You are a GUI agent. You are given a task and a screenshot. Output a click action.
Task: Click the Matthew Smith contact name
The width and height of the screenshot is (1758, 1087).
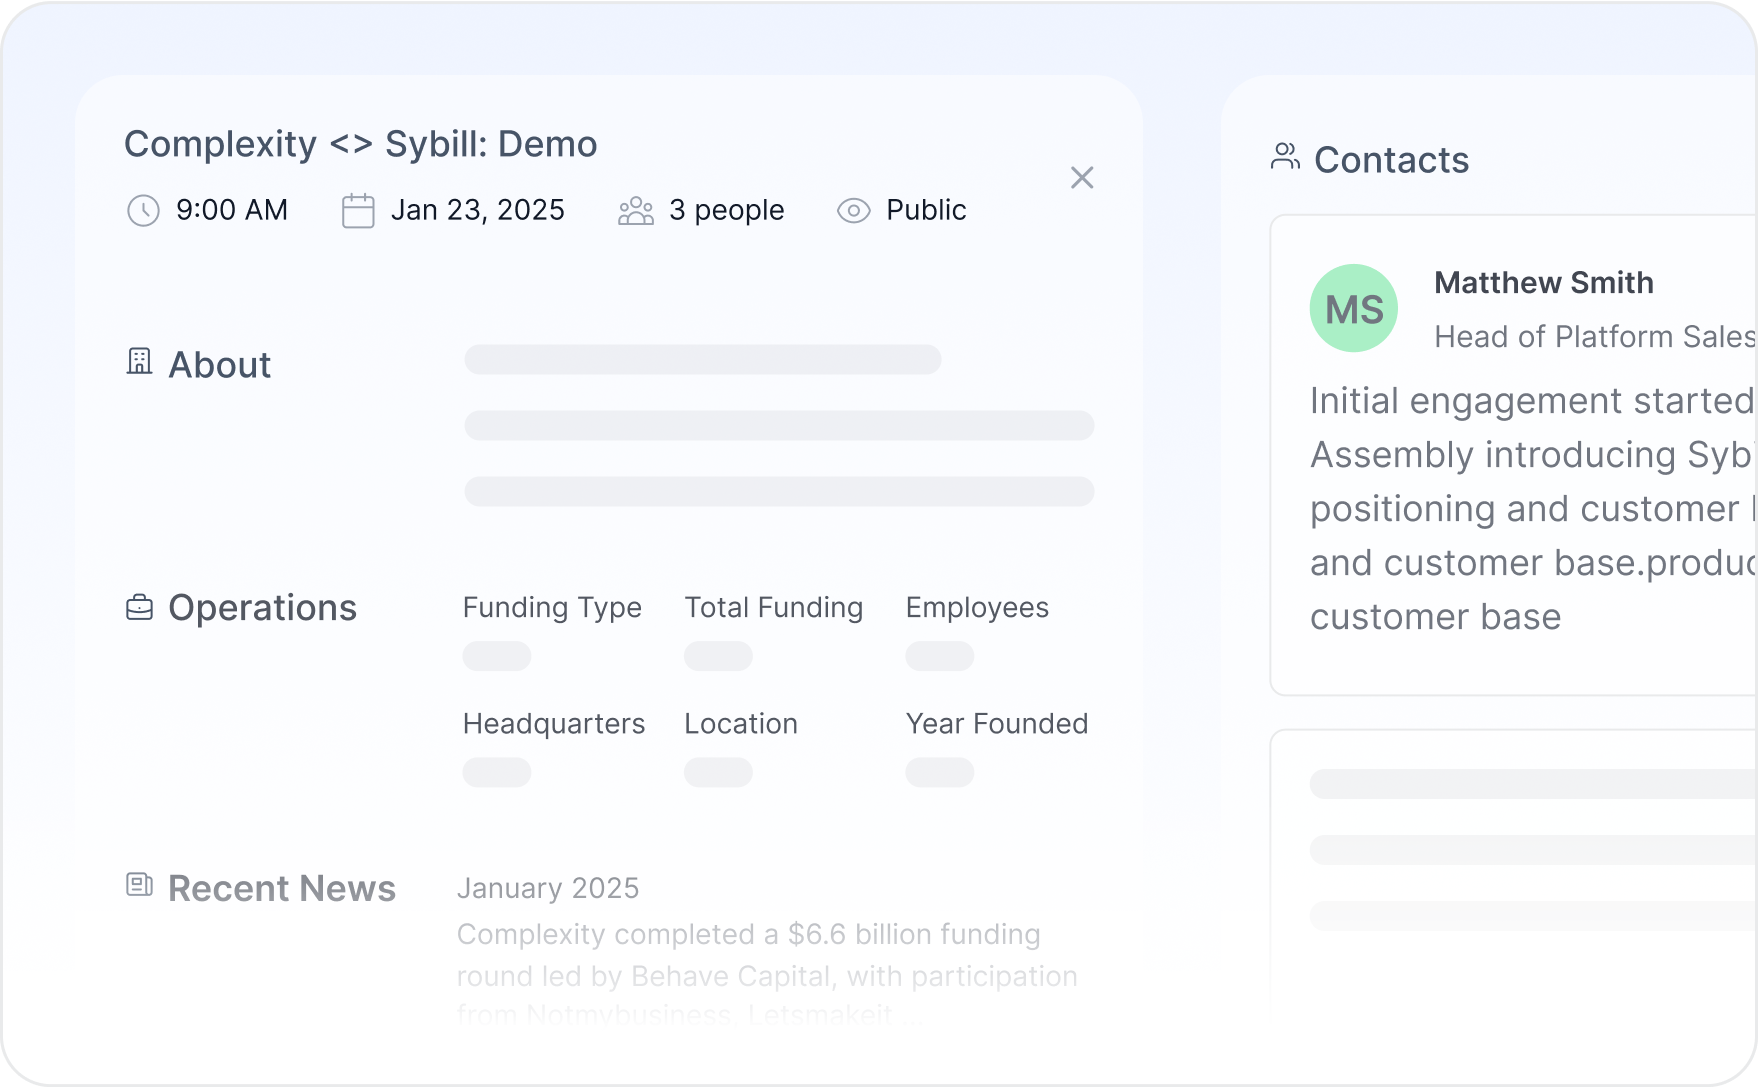[x=1544, y=283]
